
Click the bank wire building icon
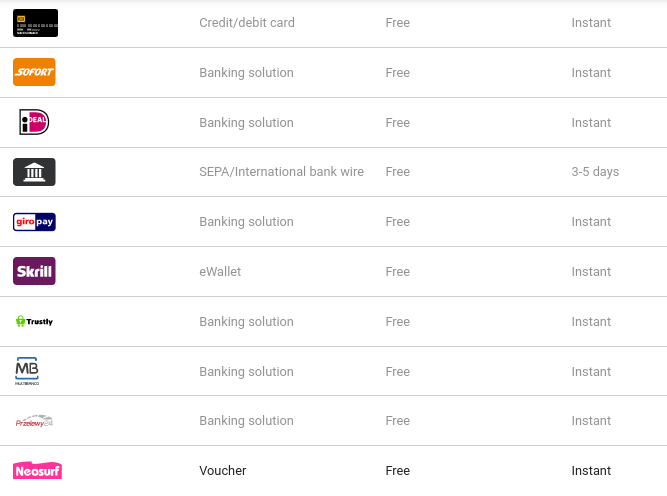[x=34, y=172]
